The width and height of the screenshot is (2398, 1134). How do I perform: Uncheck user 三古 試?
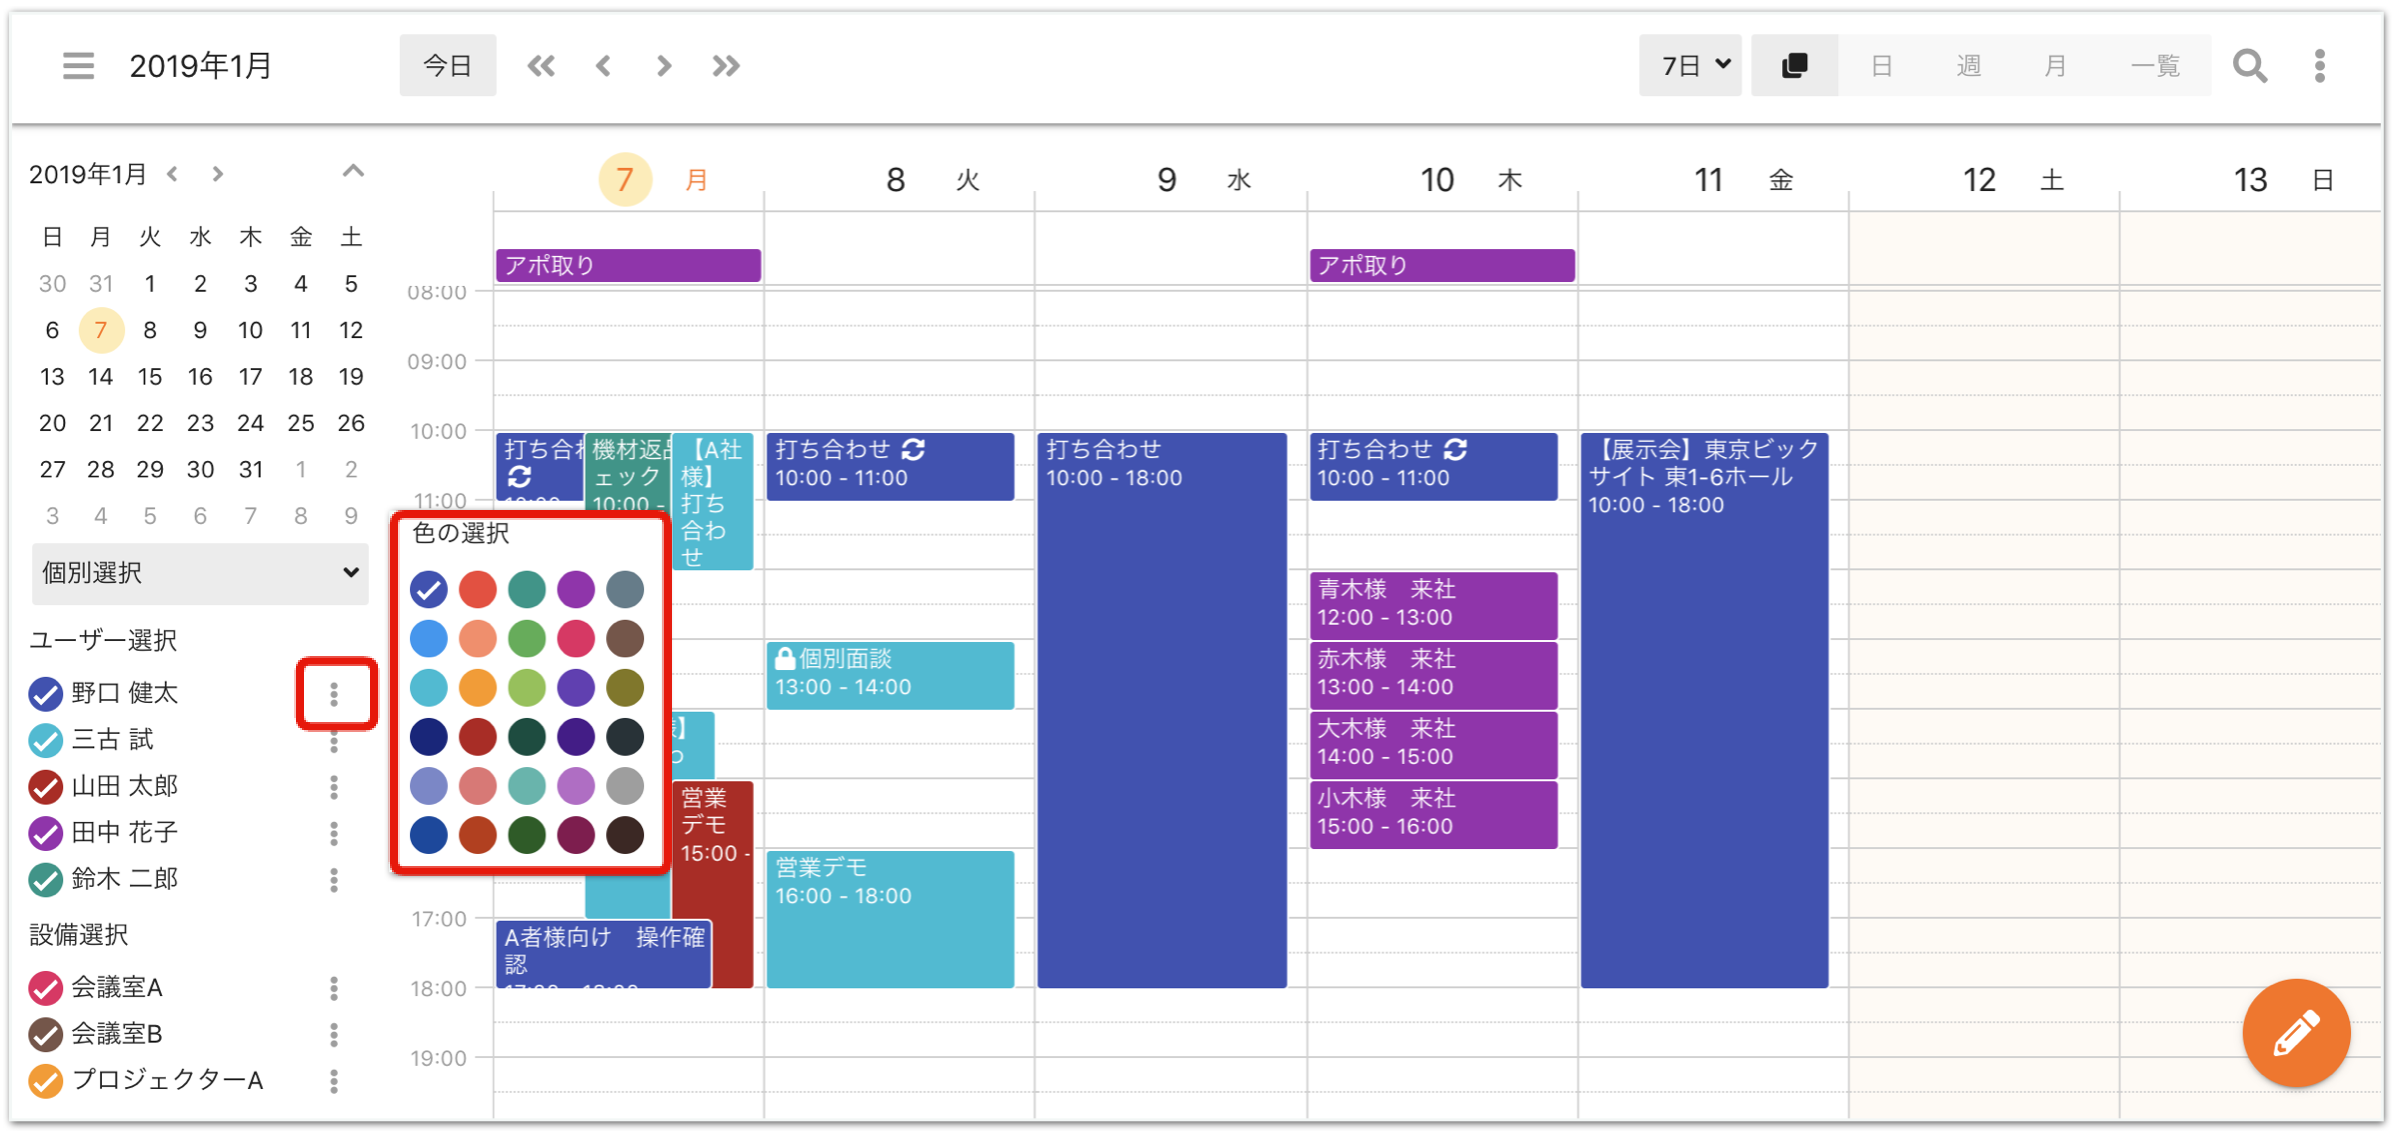coord(45,740)
